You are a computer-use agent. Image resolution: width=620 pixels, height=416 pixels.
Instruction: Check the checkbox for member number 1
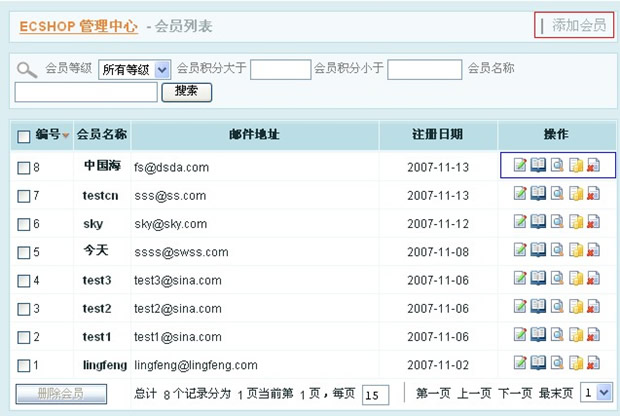coord(24,365)
